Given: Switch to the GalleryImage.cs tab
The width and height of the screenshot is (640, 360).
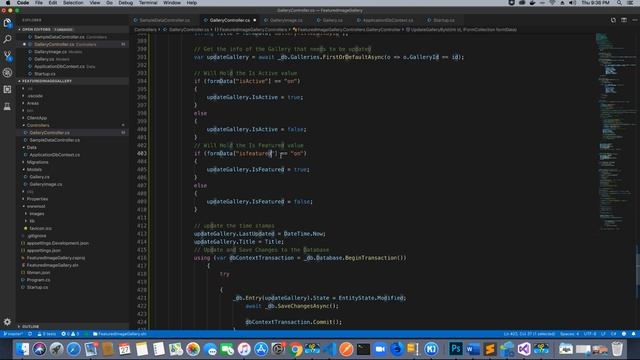Looking at the screenshot, I should click(286, 20).
